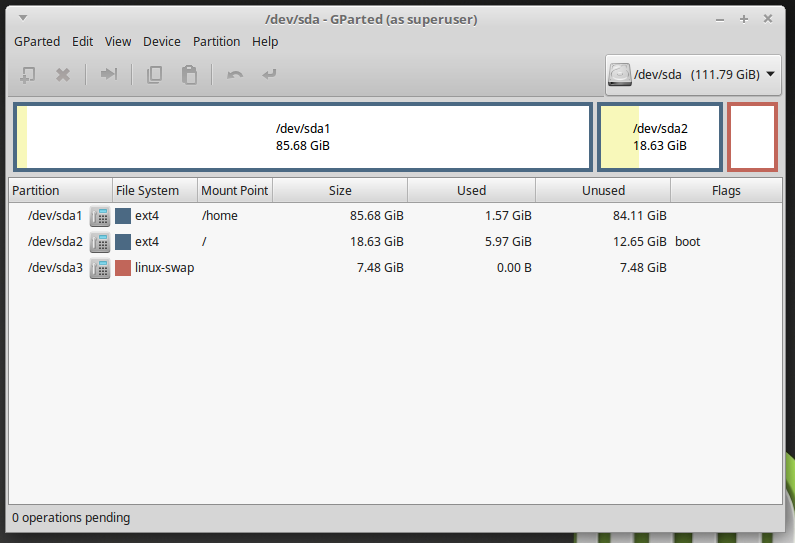795x543 pixels.
Task: Click the Copy partition toolbar icon
Action: pos(154,74)
